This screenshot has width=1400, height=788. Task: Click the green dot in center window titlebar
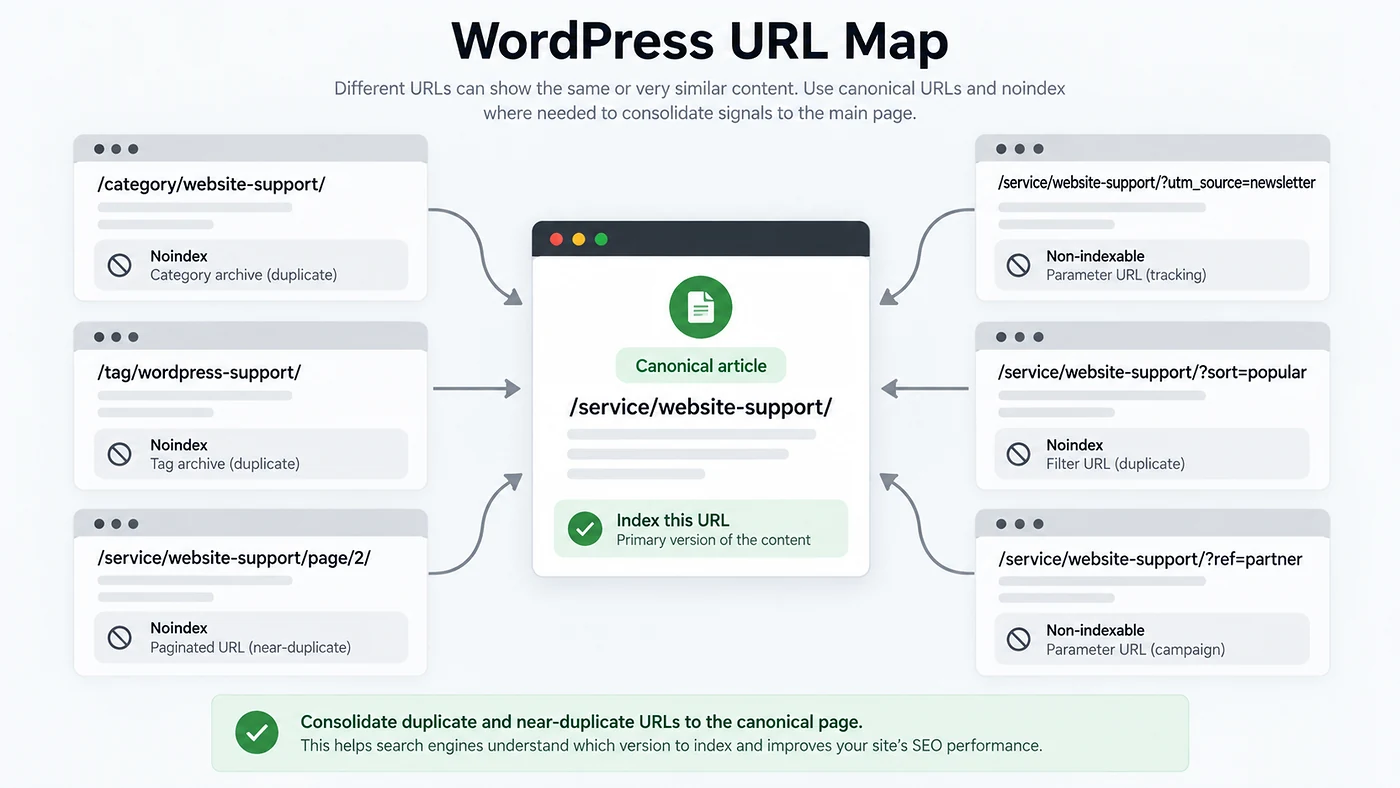pos(601,239)
